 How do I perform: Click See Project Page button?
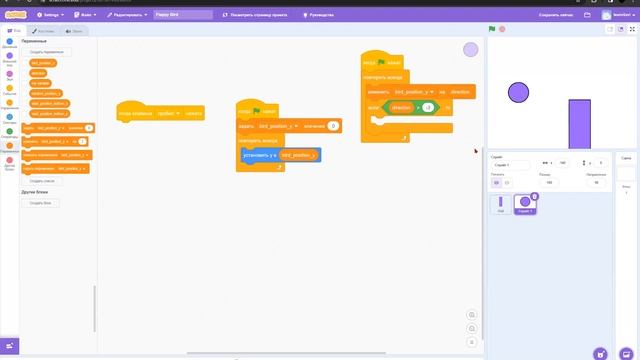(255, 15)
